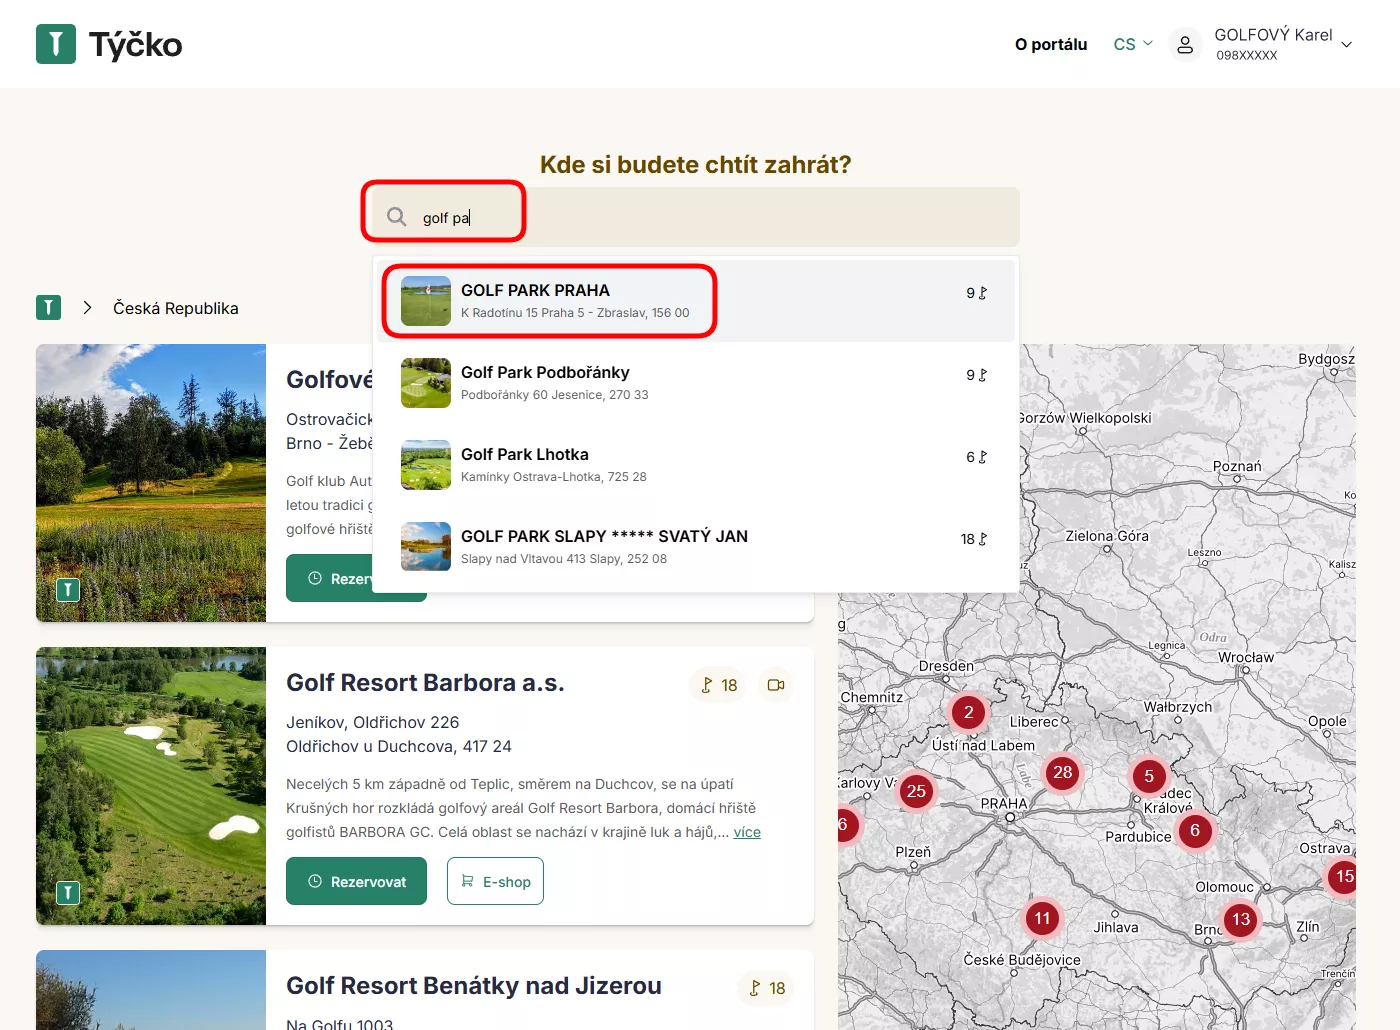Screen dimensions: 1400x1030
Task: Open the video icon for Golf Resort Barbora
Action: 776,685
